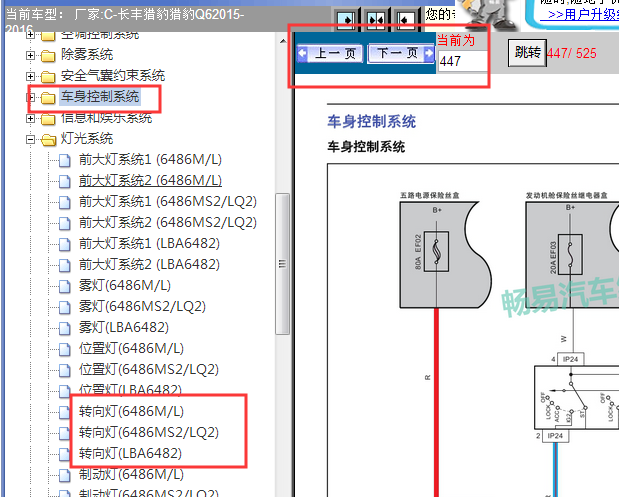This screenshot has height=497, width=619.
Task: Click the 20A EF03 fuse in diagram
Action: pos(570,255)
